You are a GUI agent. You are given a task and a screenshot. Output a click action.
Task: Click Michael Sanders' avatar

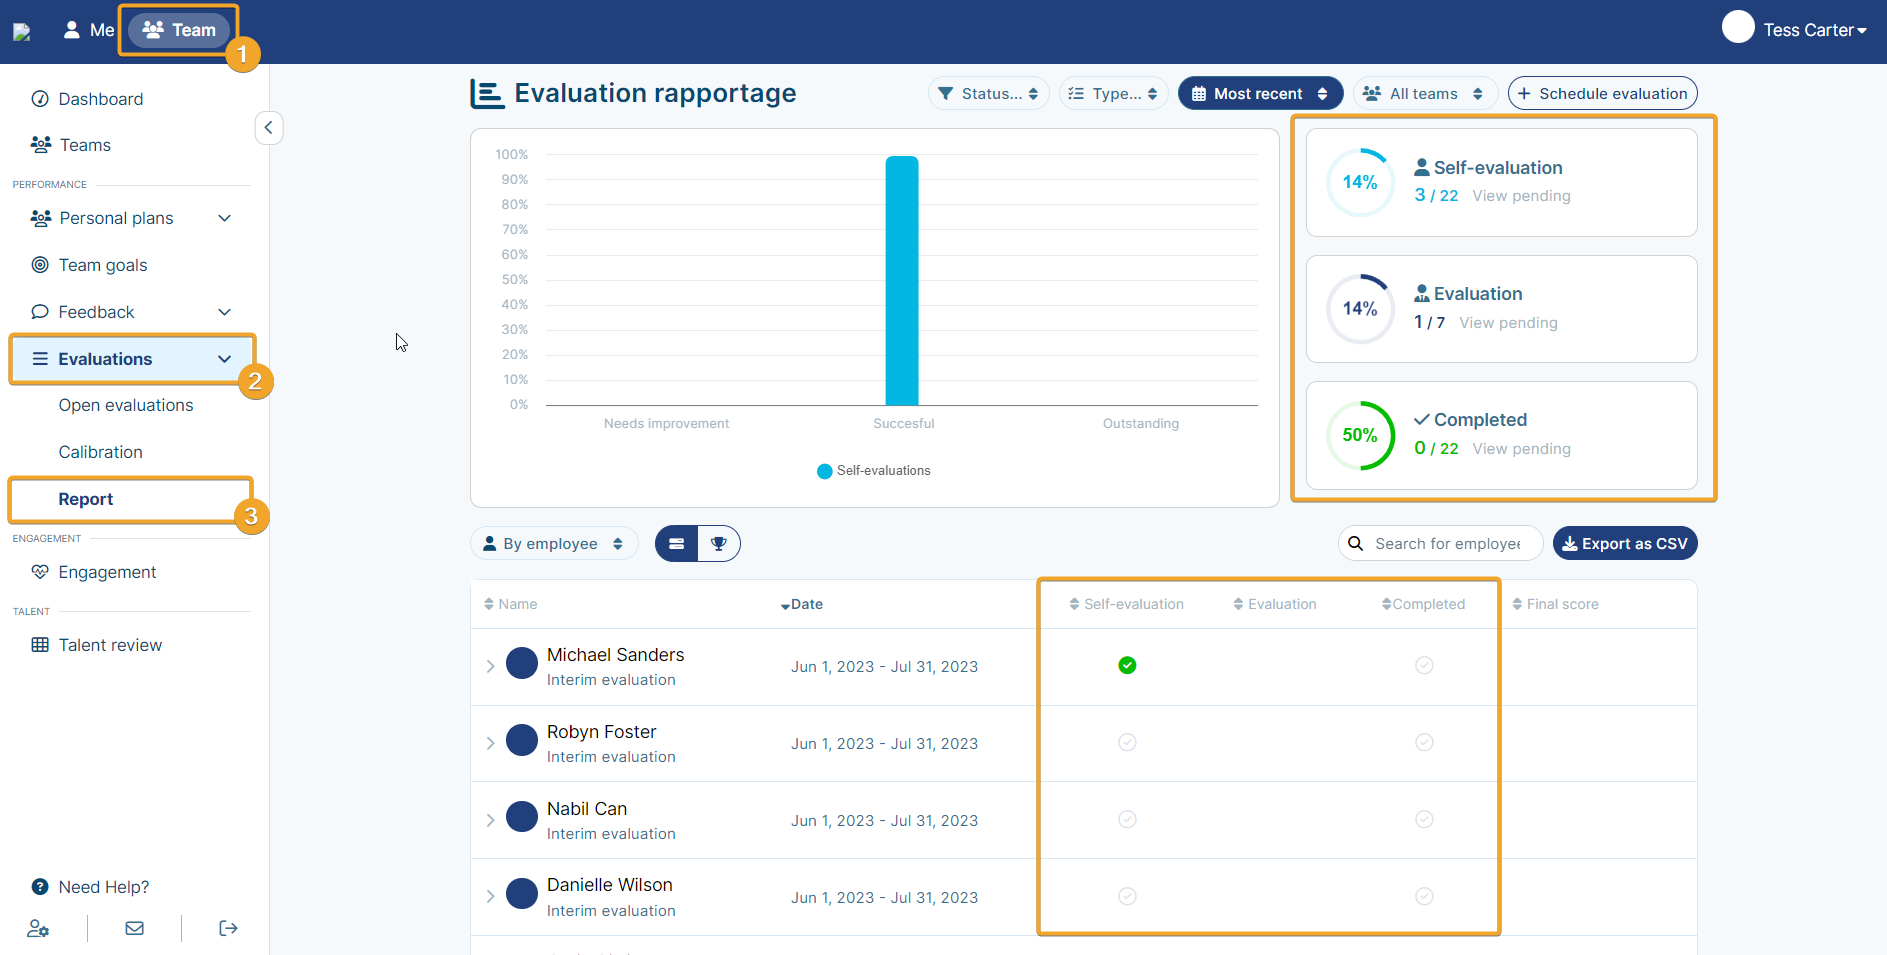click(522, 663)
